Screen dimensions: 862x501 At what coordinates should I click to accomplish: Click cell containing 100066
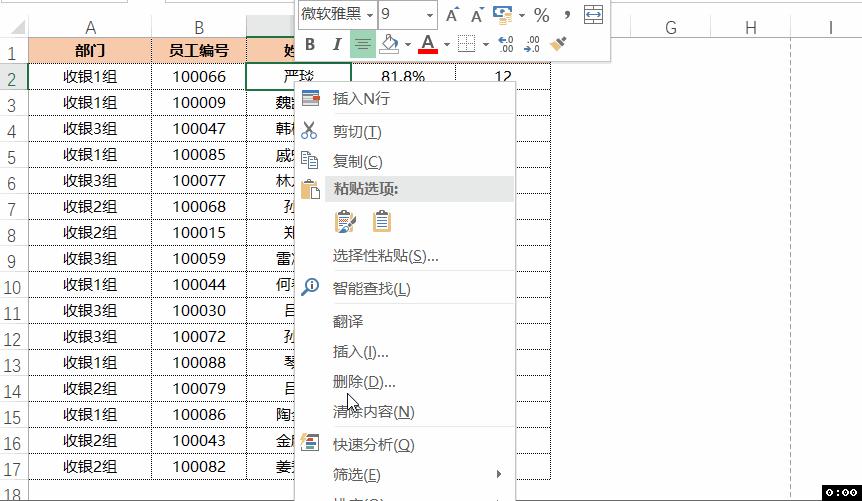coord(199,76)
